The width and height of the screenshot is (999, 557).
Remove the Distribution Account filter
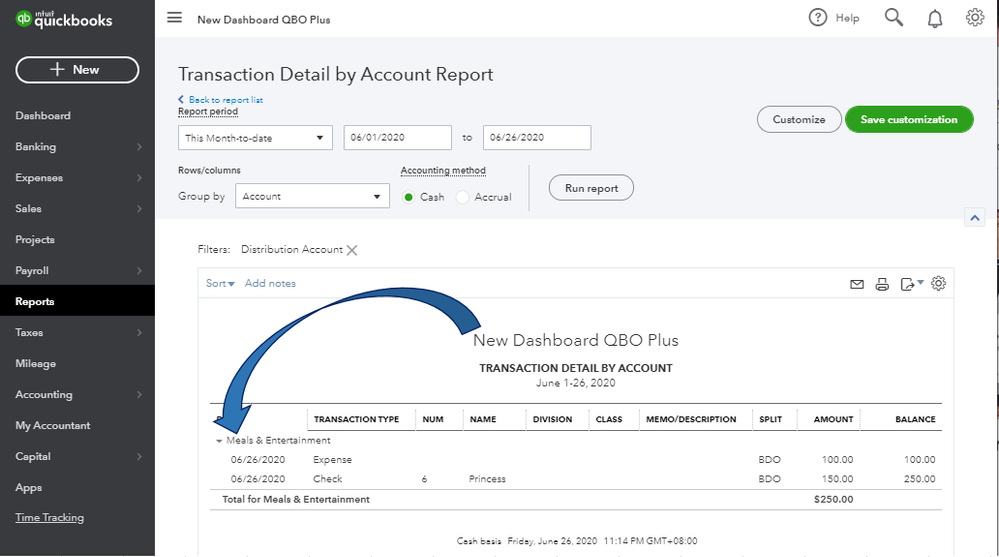tap(352, 250)
